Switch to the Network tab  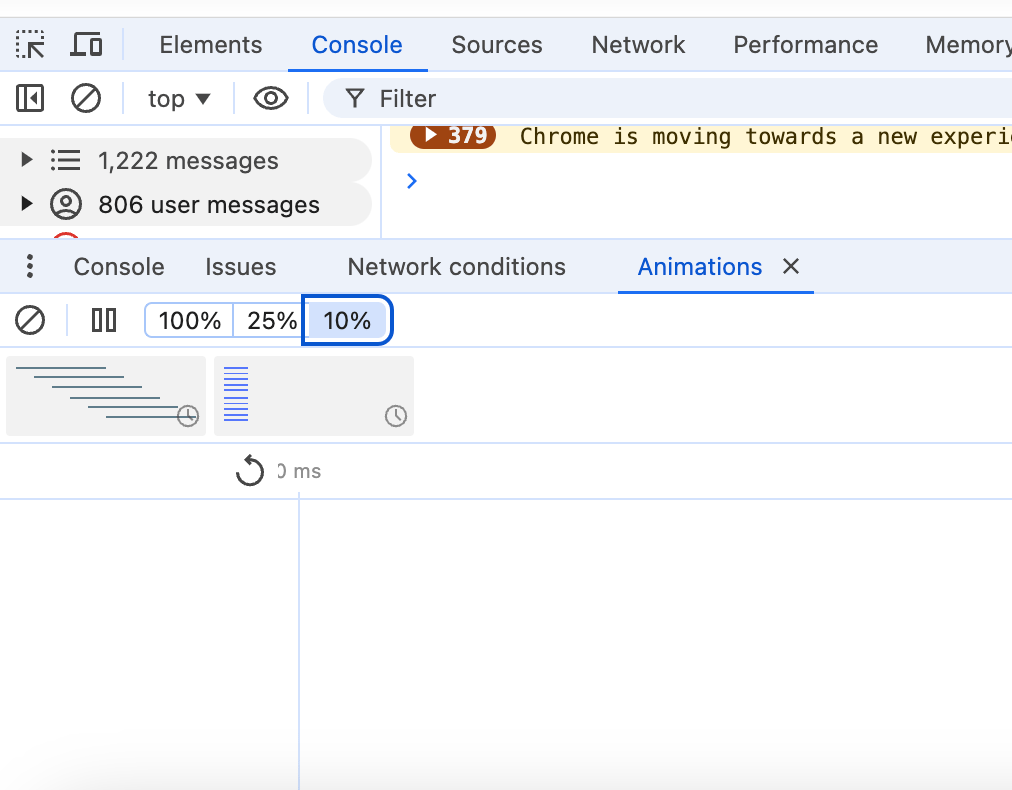click(638, 45)
